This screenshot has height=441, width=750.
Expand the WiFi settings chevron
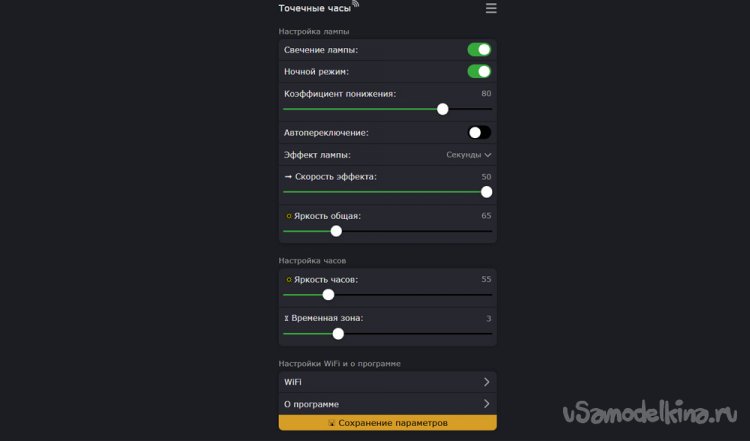(x=486, y=382)
